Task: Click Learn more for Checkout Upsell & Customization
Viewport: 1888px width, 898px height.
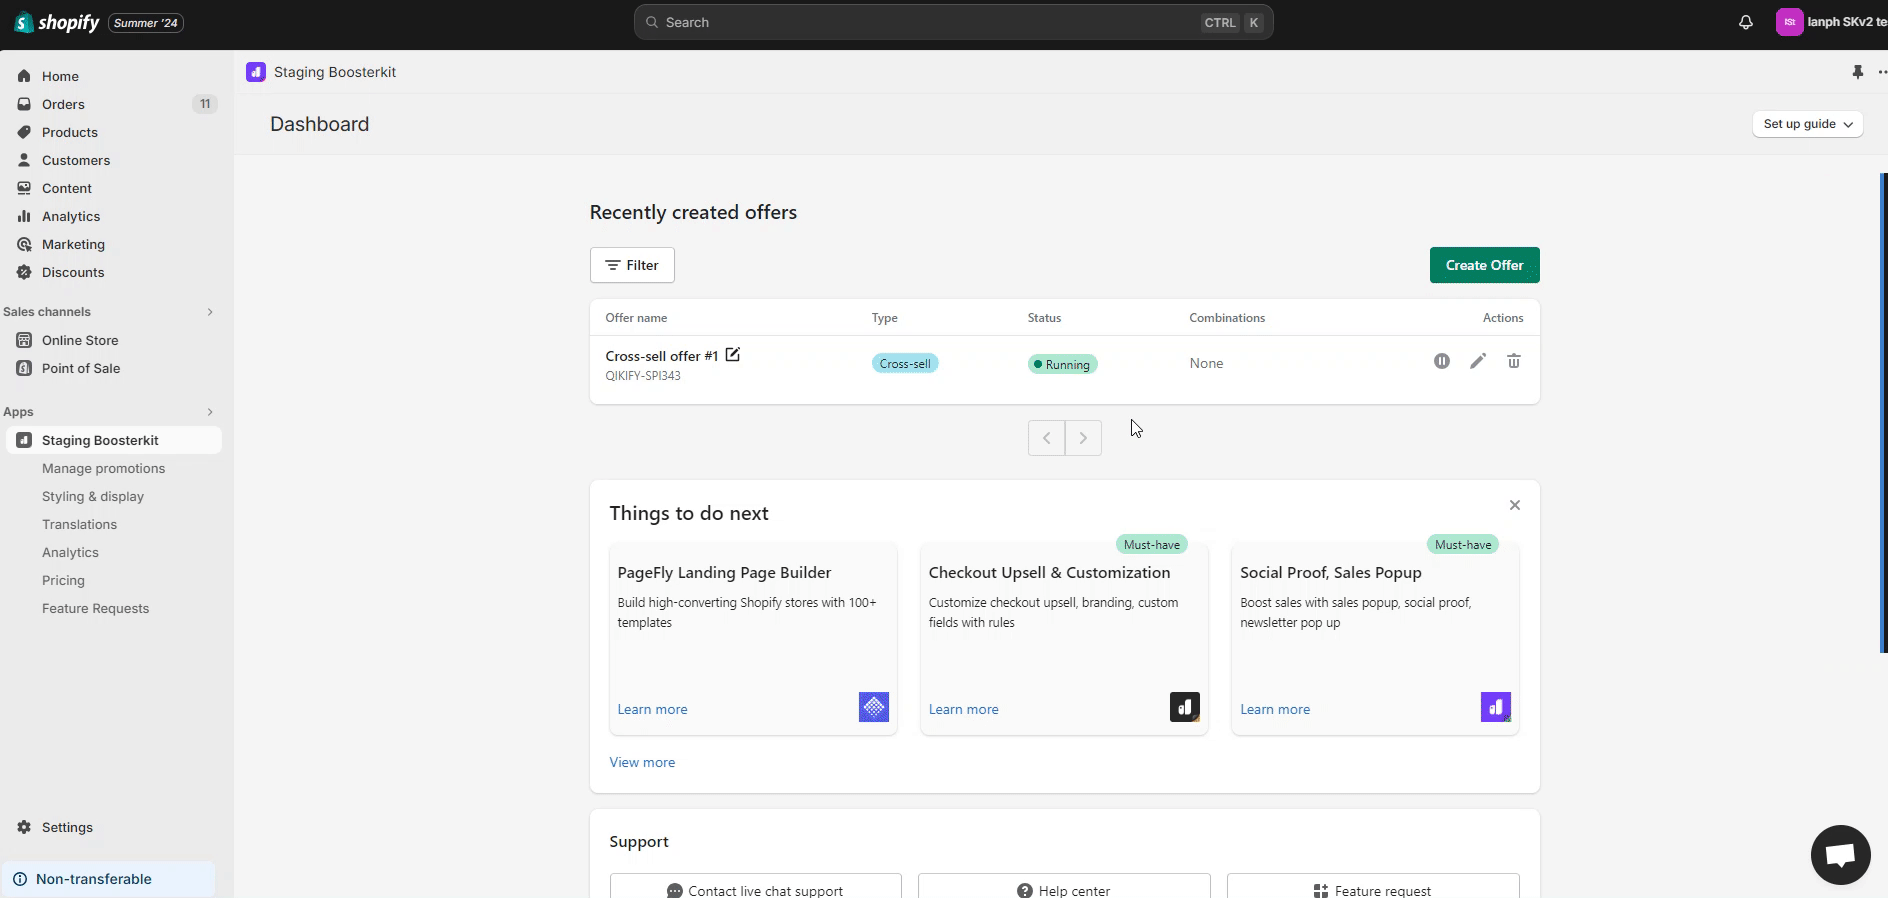Action: (963, 709)
